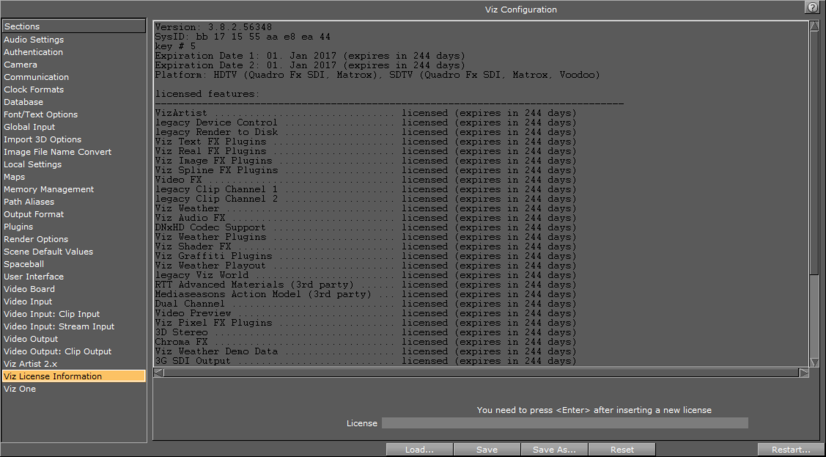Click the VizArtist licensed feature row

tap(366, 113)
